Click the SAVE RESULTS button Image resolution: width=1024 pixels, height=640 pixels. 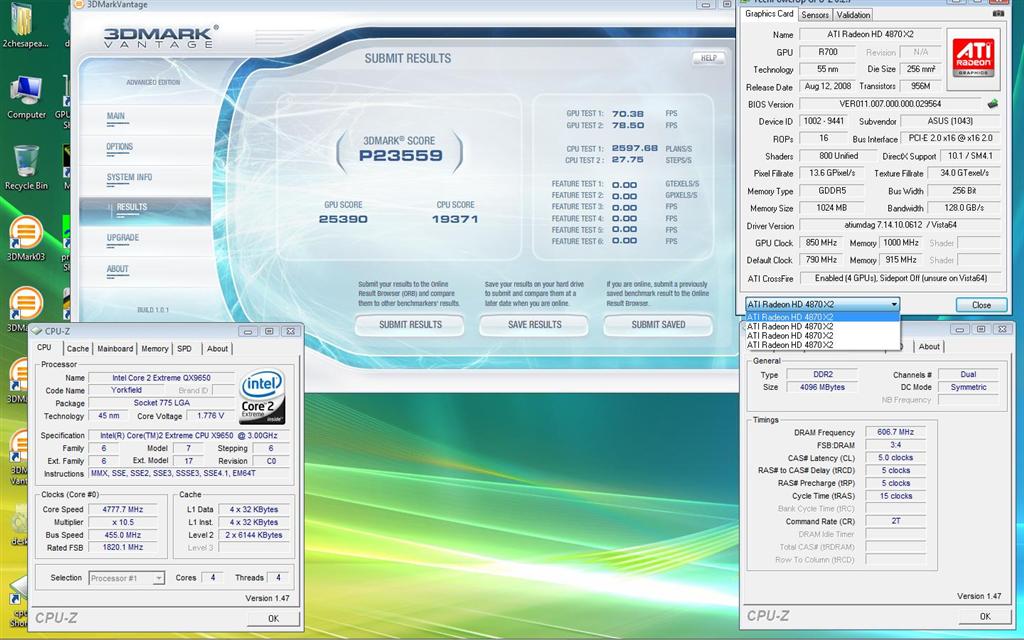pyautogui.click(x=534, y=325)
